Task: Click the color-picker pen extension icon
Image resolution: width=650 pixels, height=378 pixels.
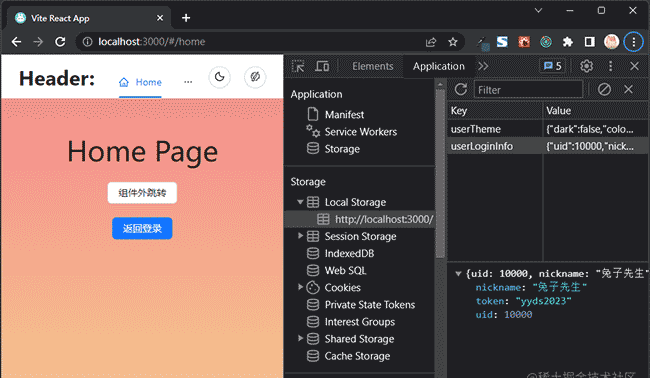Action: (x=483, y=43)
